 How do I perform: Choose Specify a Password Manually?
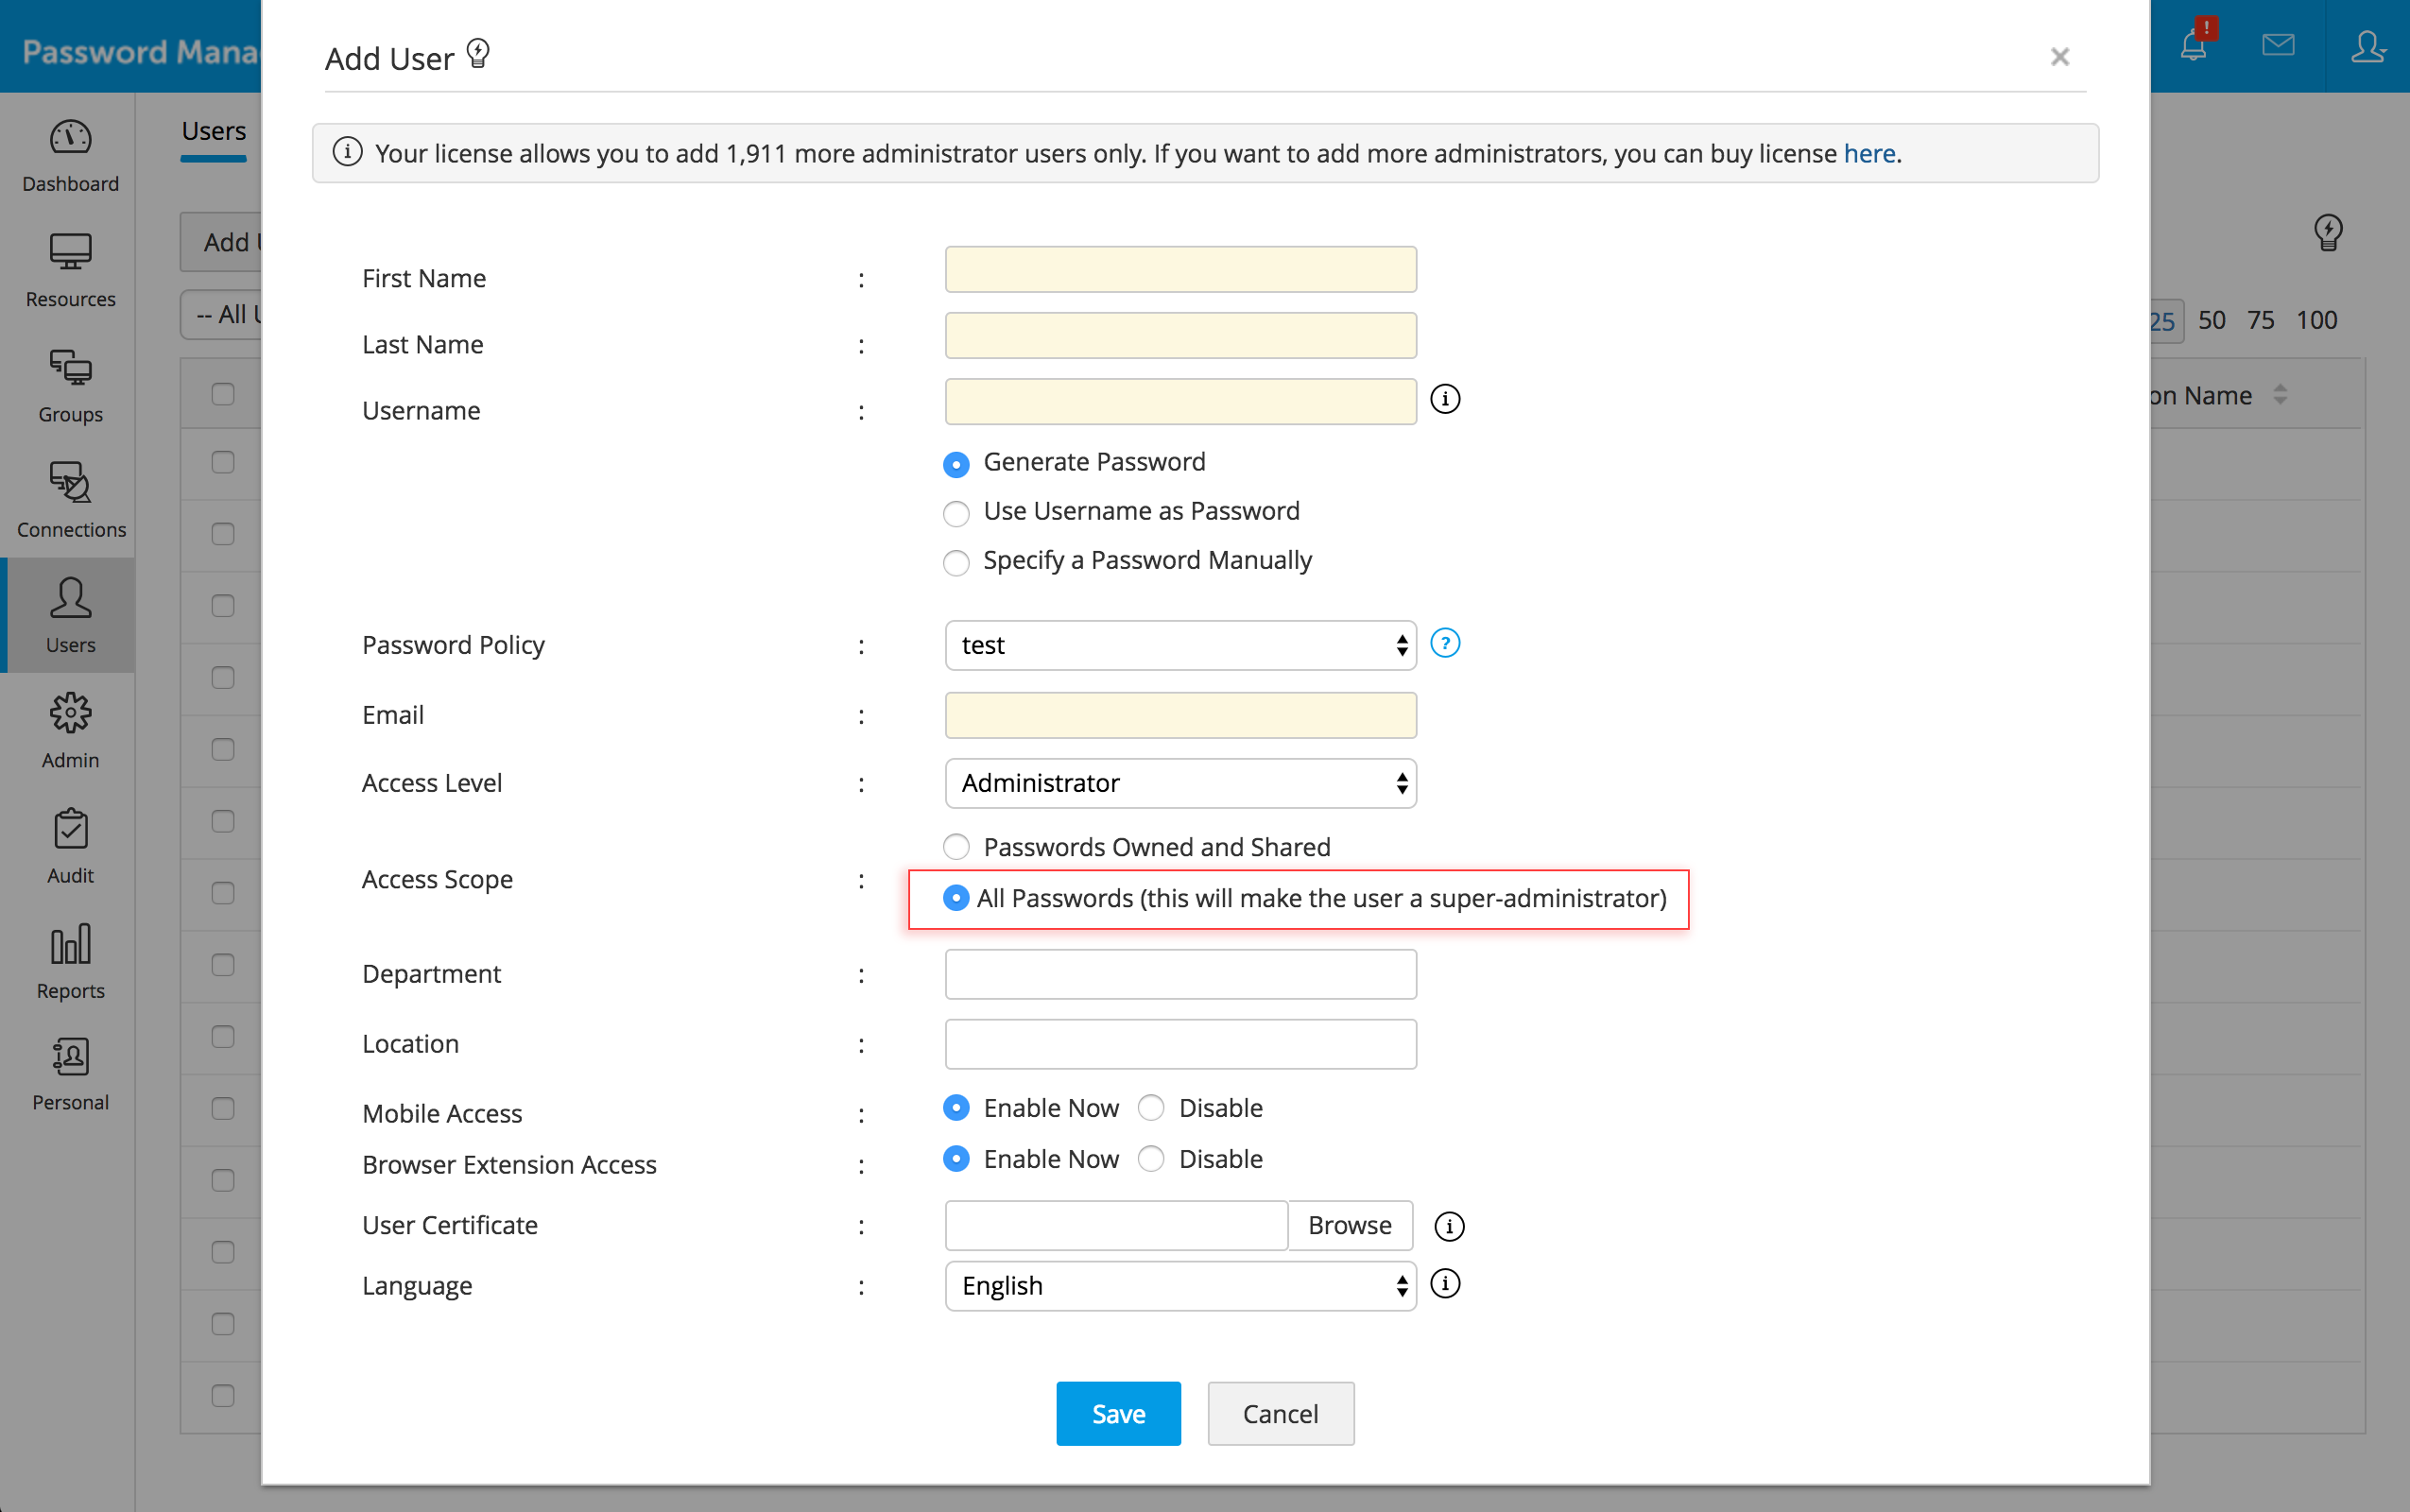pyautogui.click(x=957, y=563)
